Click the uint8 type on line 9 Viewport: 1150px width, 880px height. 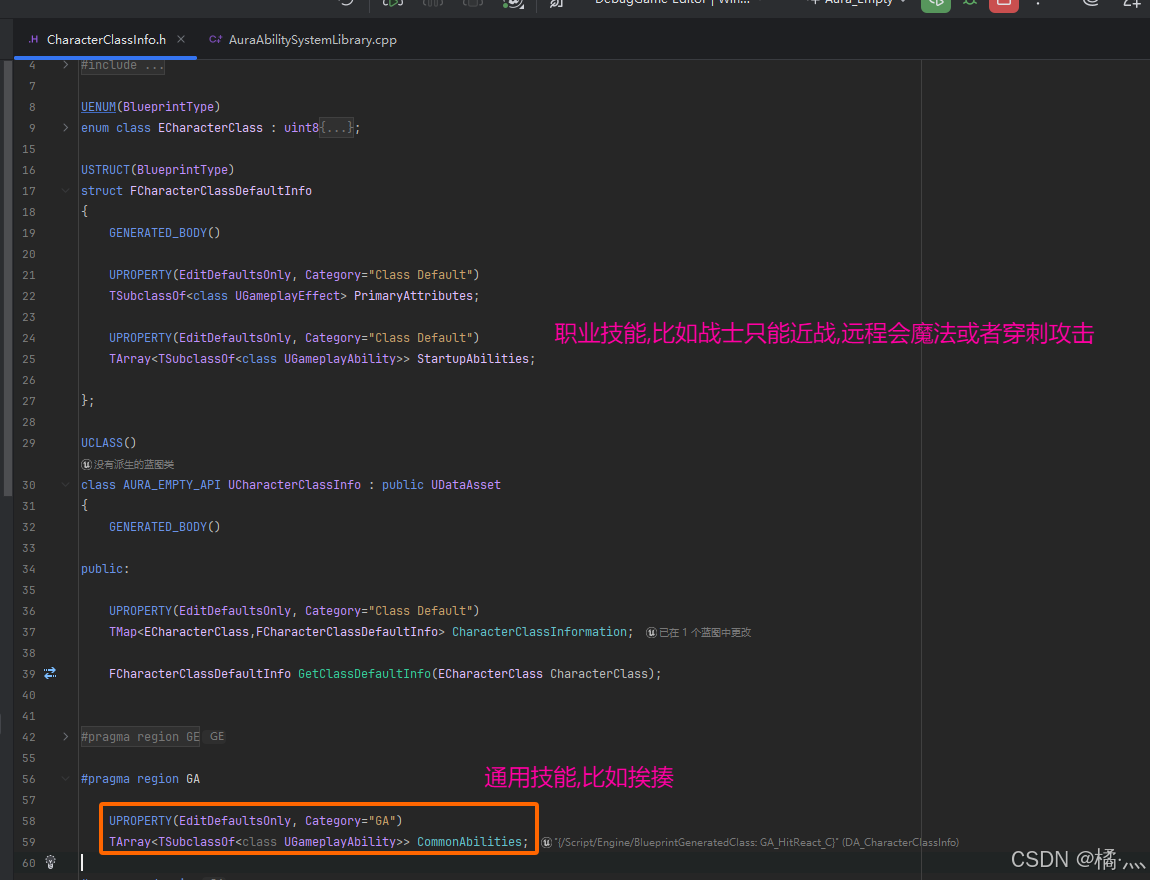pyautogui.click(x=301, y=128)
